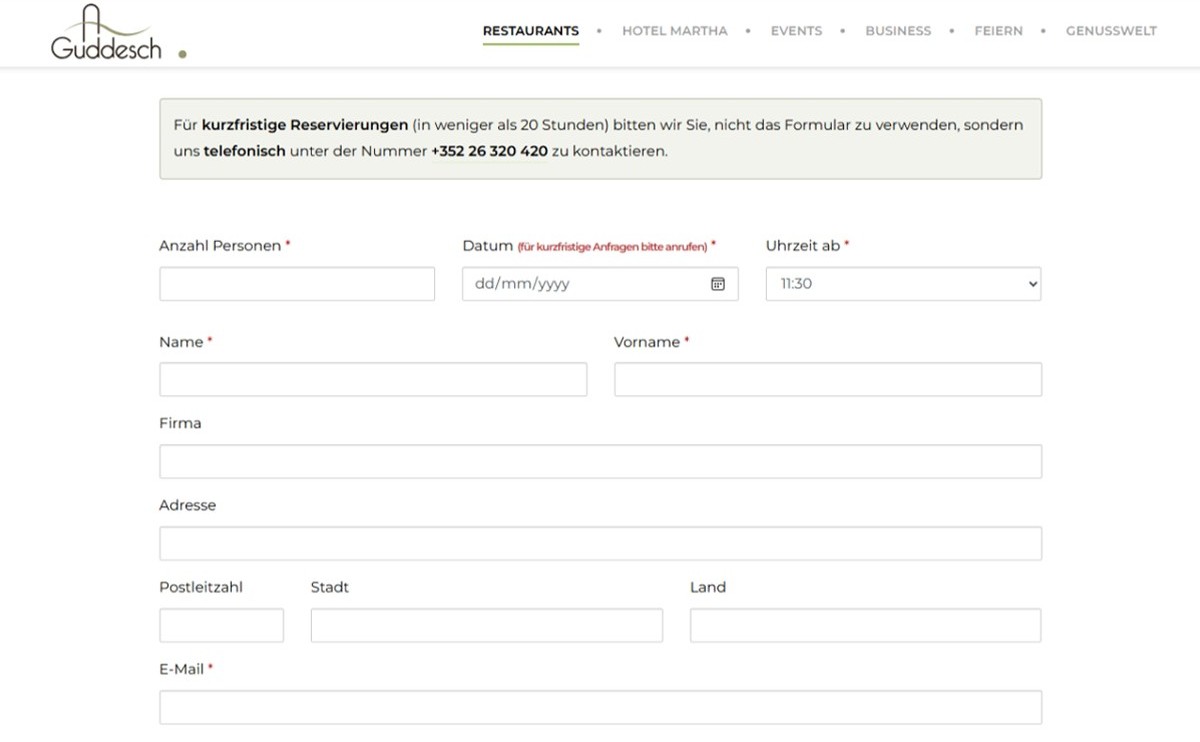
Task: Click into the Anzahl Personen field
Action: (296, 283)
